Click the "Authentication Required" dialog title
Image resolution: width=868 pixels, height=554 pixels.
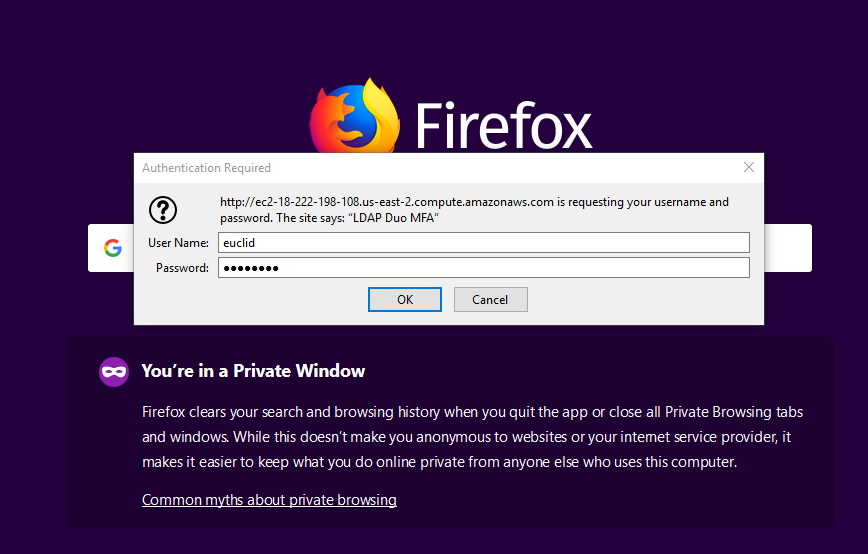point(206,168)
